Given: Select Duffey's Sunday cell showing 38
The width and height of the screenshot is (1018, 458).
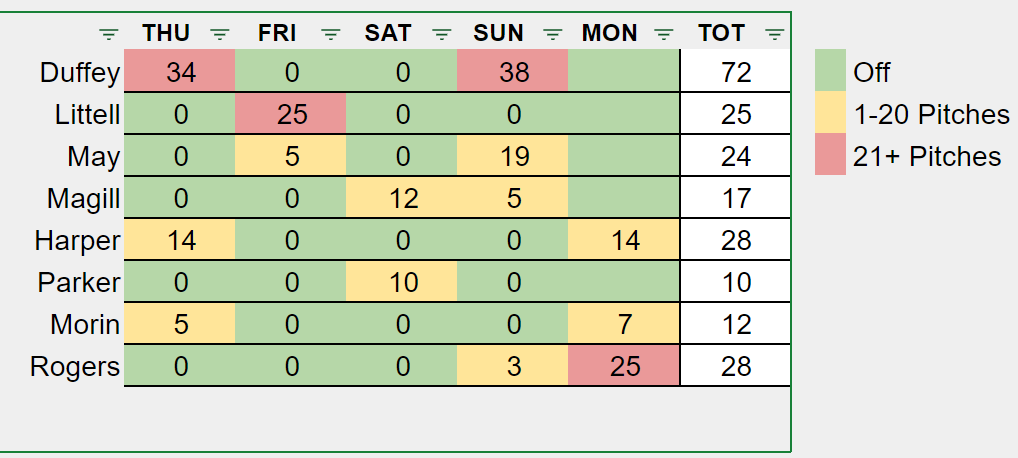Looking at the screenshot, I should tap(513, 72).
